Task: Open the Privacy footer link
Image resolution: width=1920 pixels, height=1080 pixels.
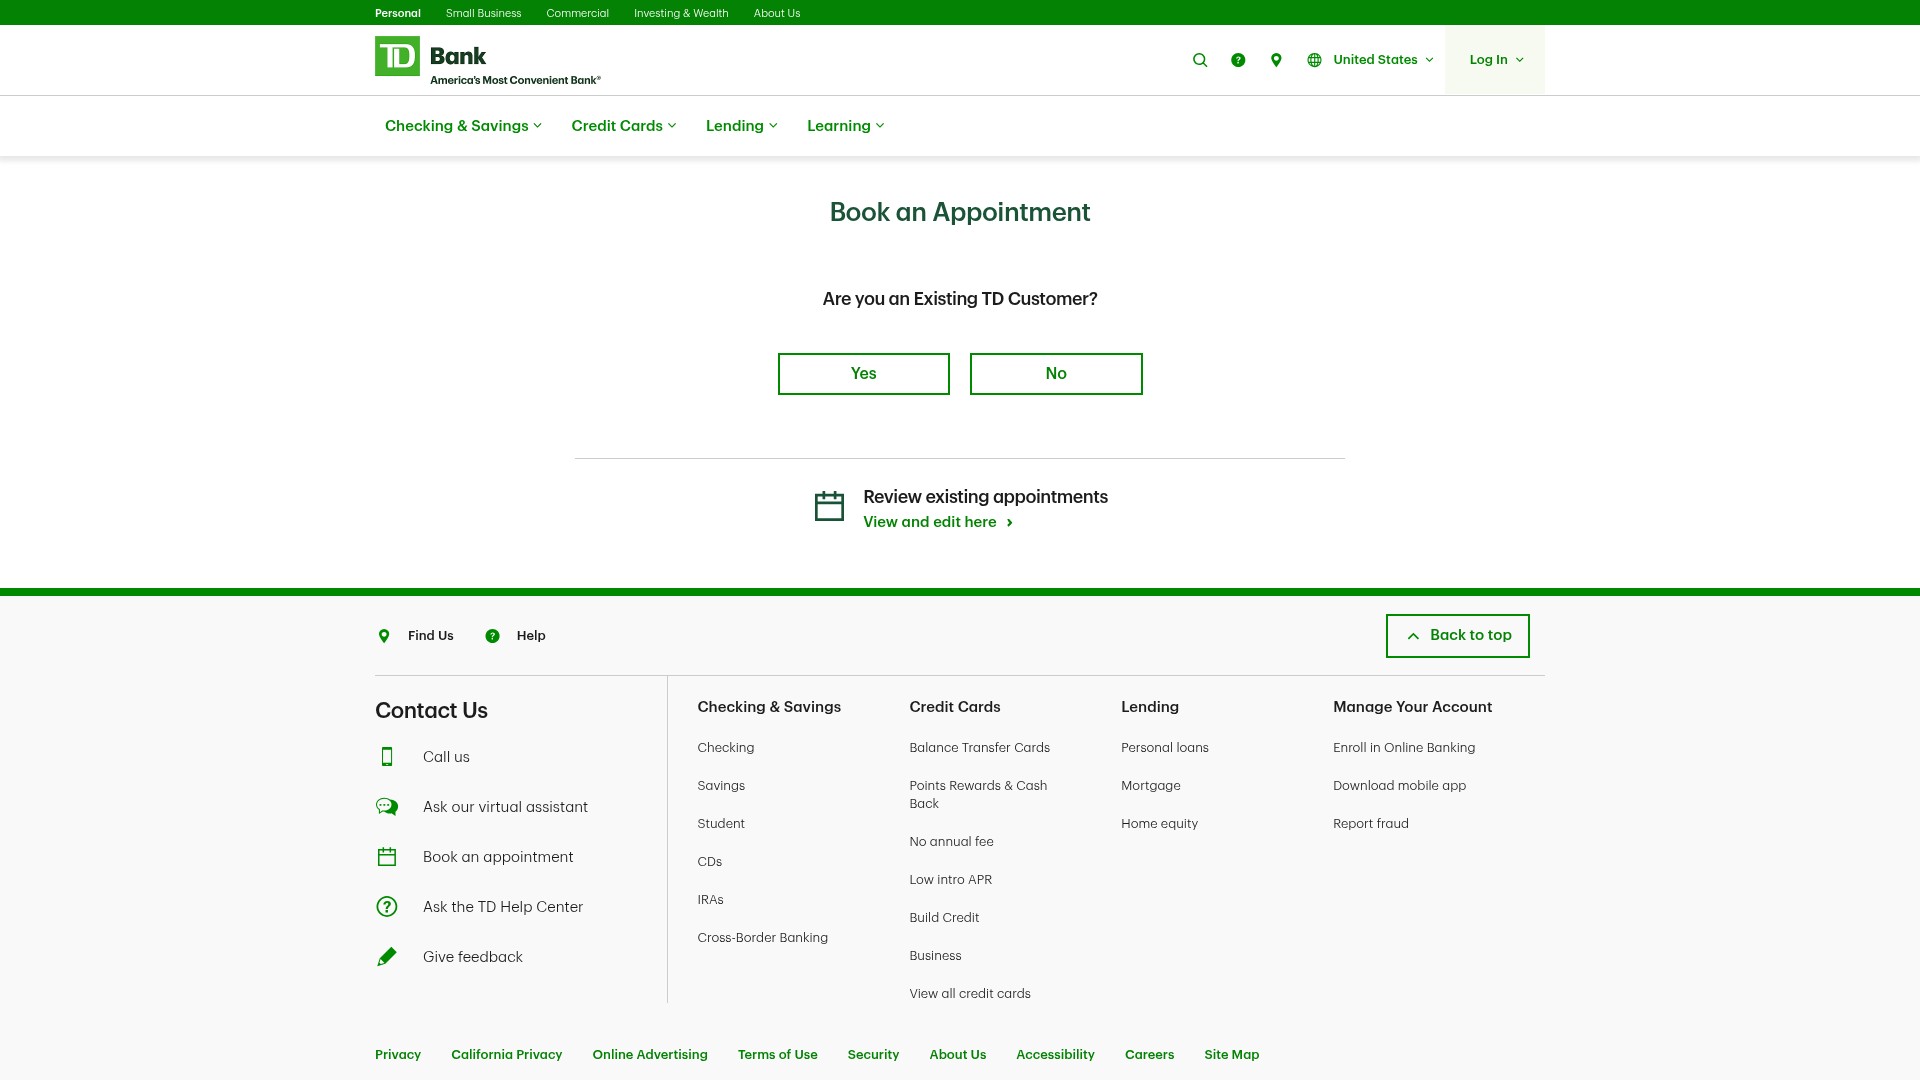Action: [398, 1055]
